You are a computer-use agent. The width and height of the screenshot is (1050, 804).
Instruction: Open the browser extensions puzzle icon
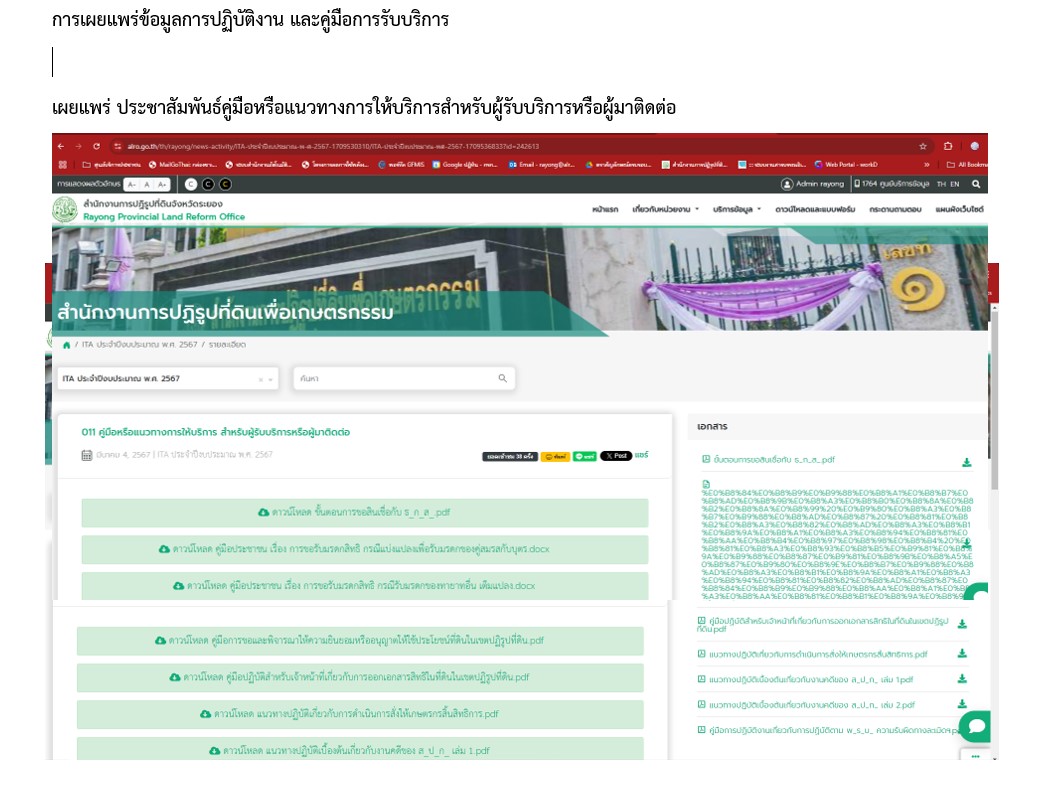tap(948, 146)
